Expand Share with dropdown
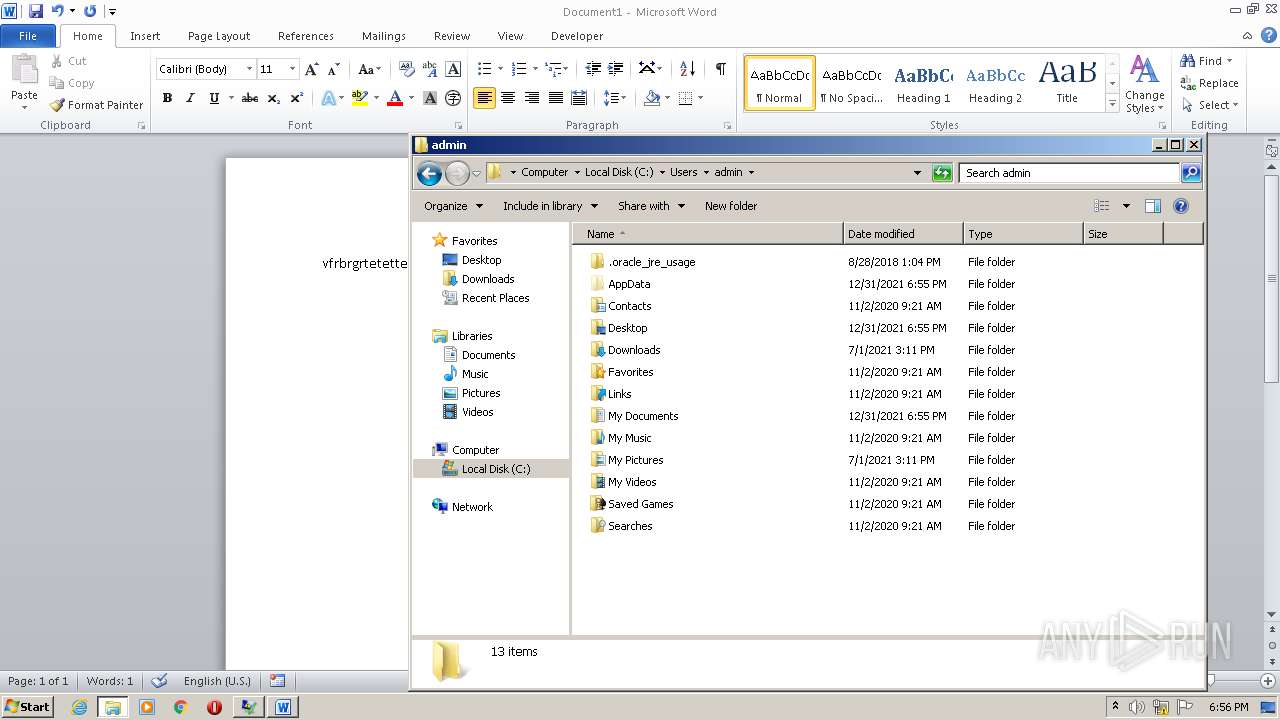This screenshot has height=720, width=1280. [651, 206]
